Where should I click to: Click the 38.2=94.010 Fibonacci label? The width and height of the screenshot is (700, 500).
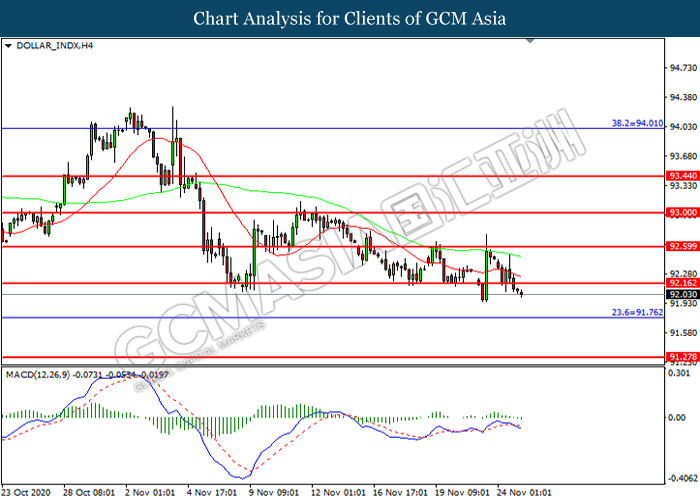pyautogui.click(x=637, y=122)
